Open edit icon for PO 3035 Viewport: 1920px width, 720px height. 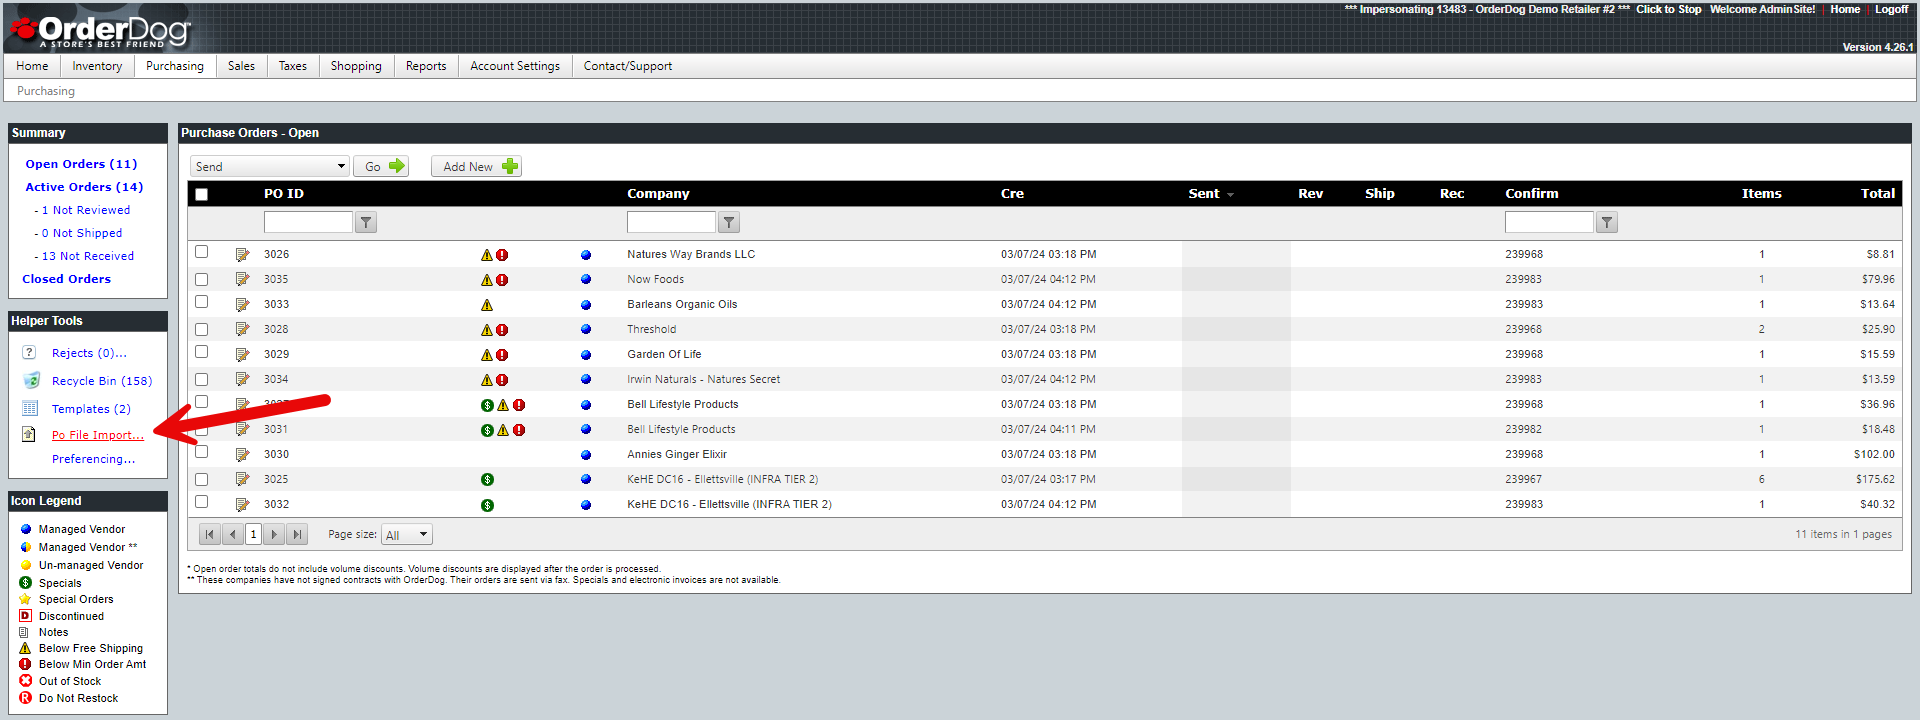(x=242, y=279)
